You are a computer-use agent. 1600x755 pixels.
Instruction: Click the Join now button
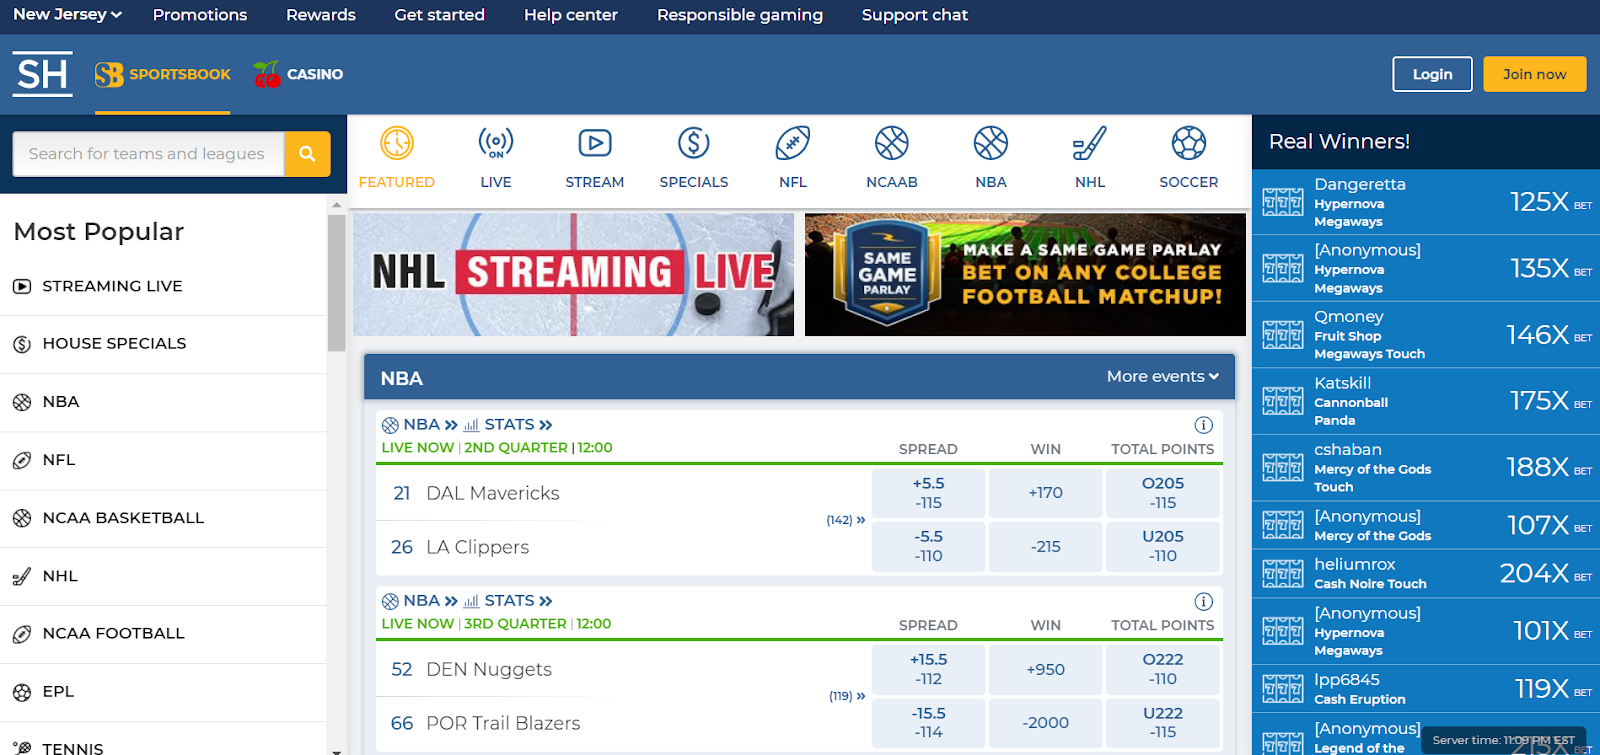click(1535, 74)
